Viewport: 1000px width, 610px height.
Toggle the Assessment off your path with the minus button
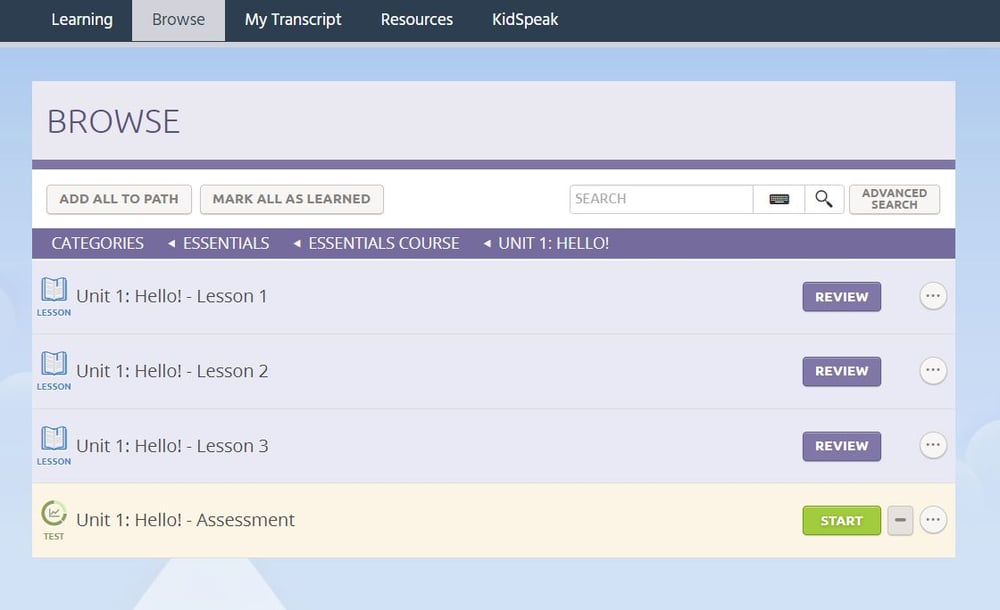[899, 520]
